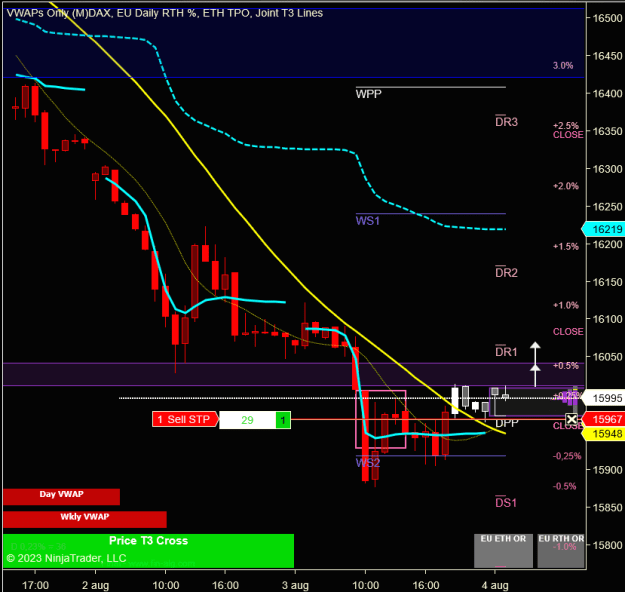Select the chart title 'VWAPs Only (M)DAX' text

(60, 13)
